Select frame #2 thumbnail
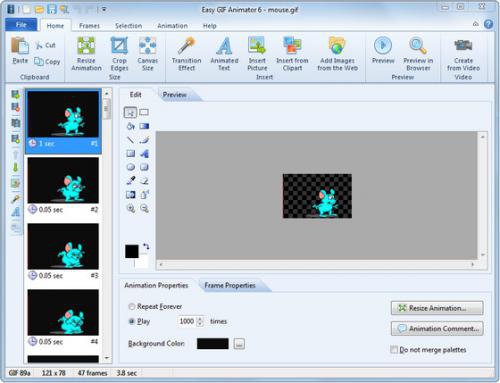 coord(63,180)
